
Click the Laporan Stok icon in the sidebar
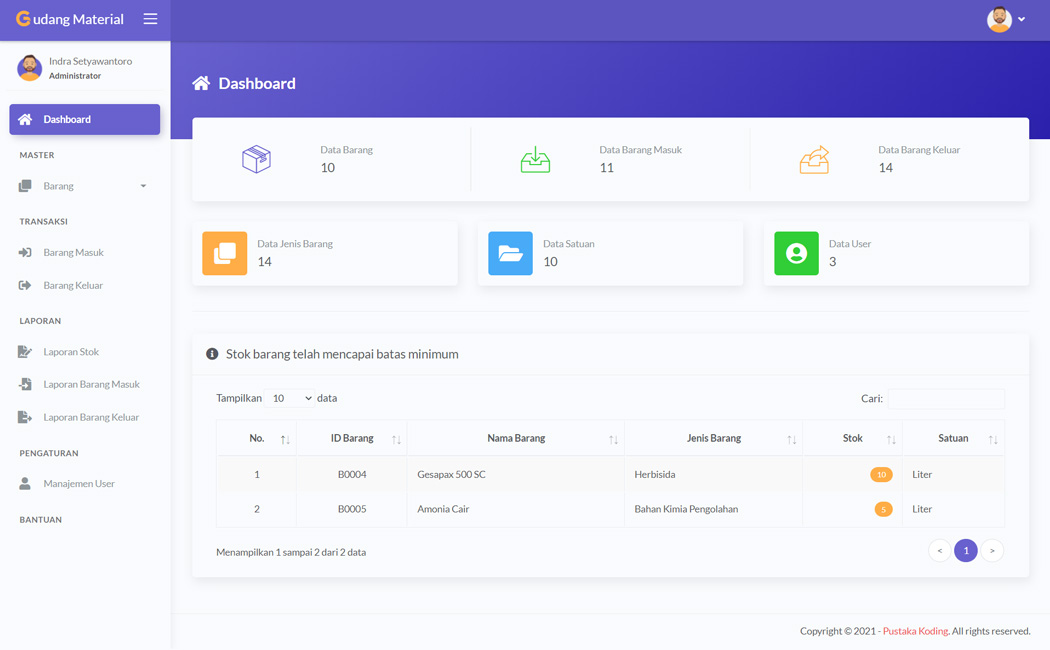[23, 351]
